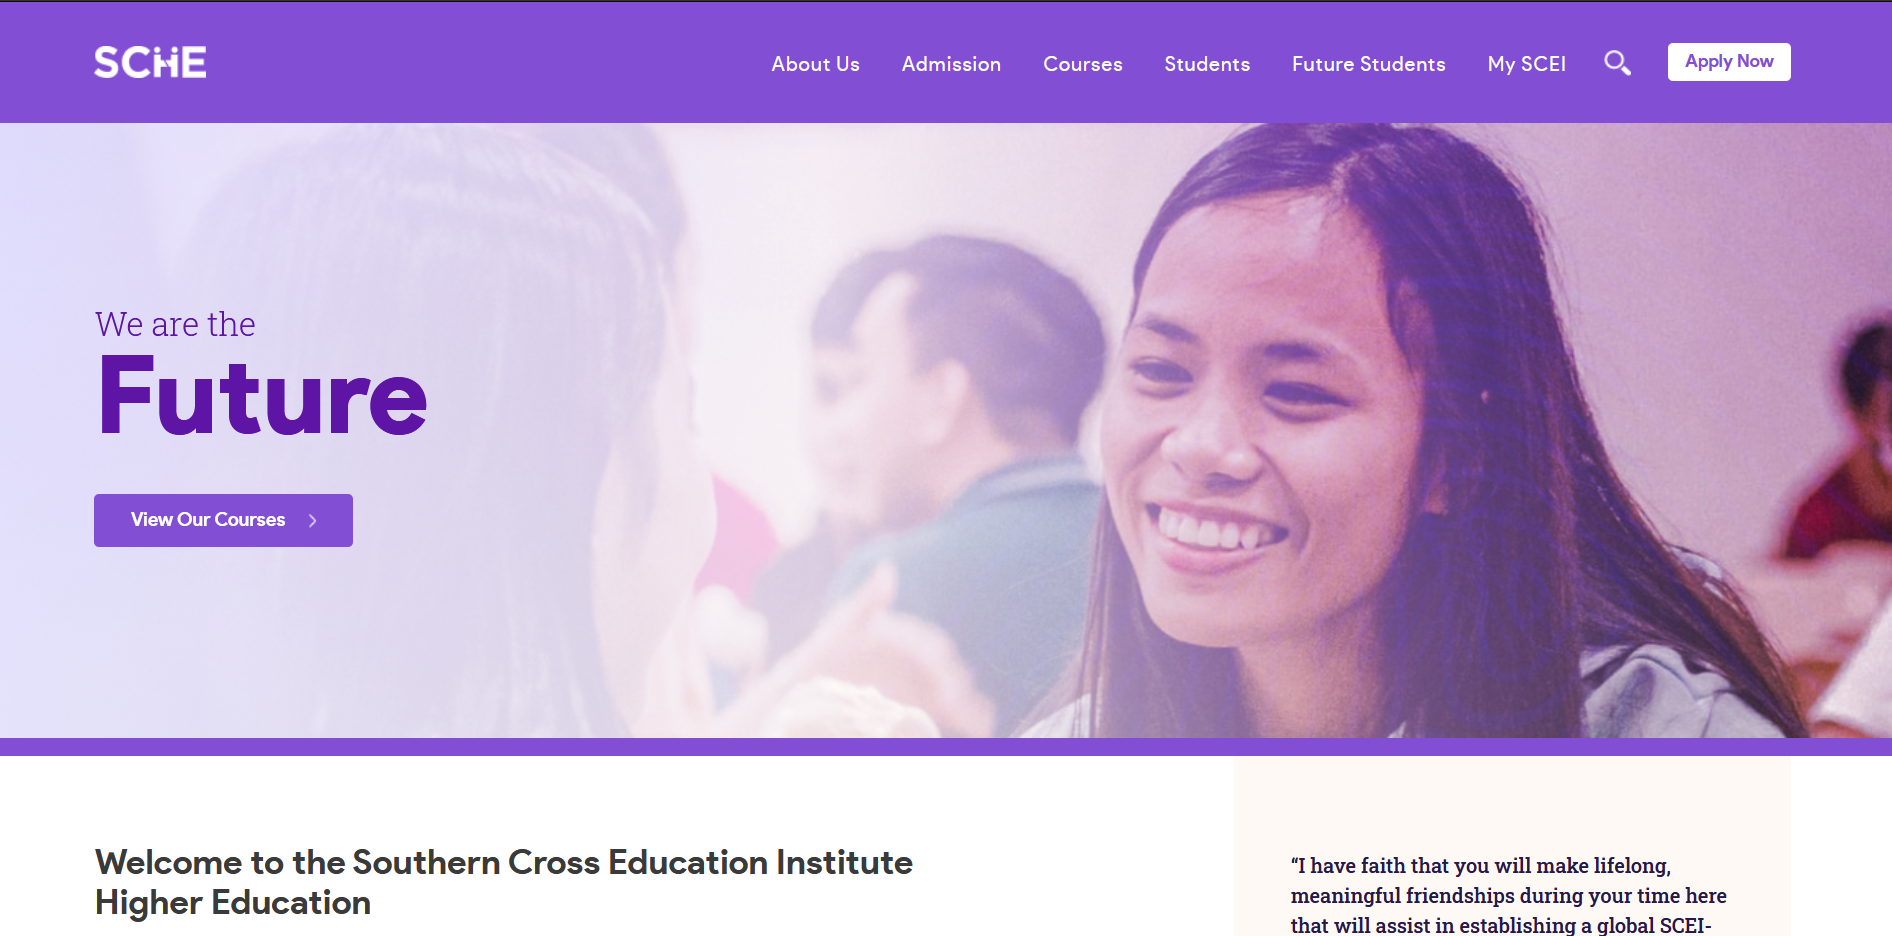Click the SCHE logo in header

coord(150,62)
